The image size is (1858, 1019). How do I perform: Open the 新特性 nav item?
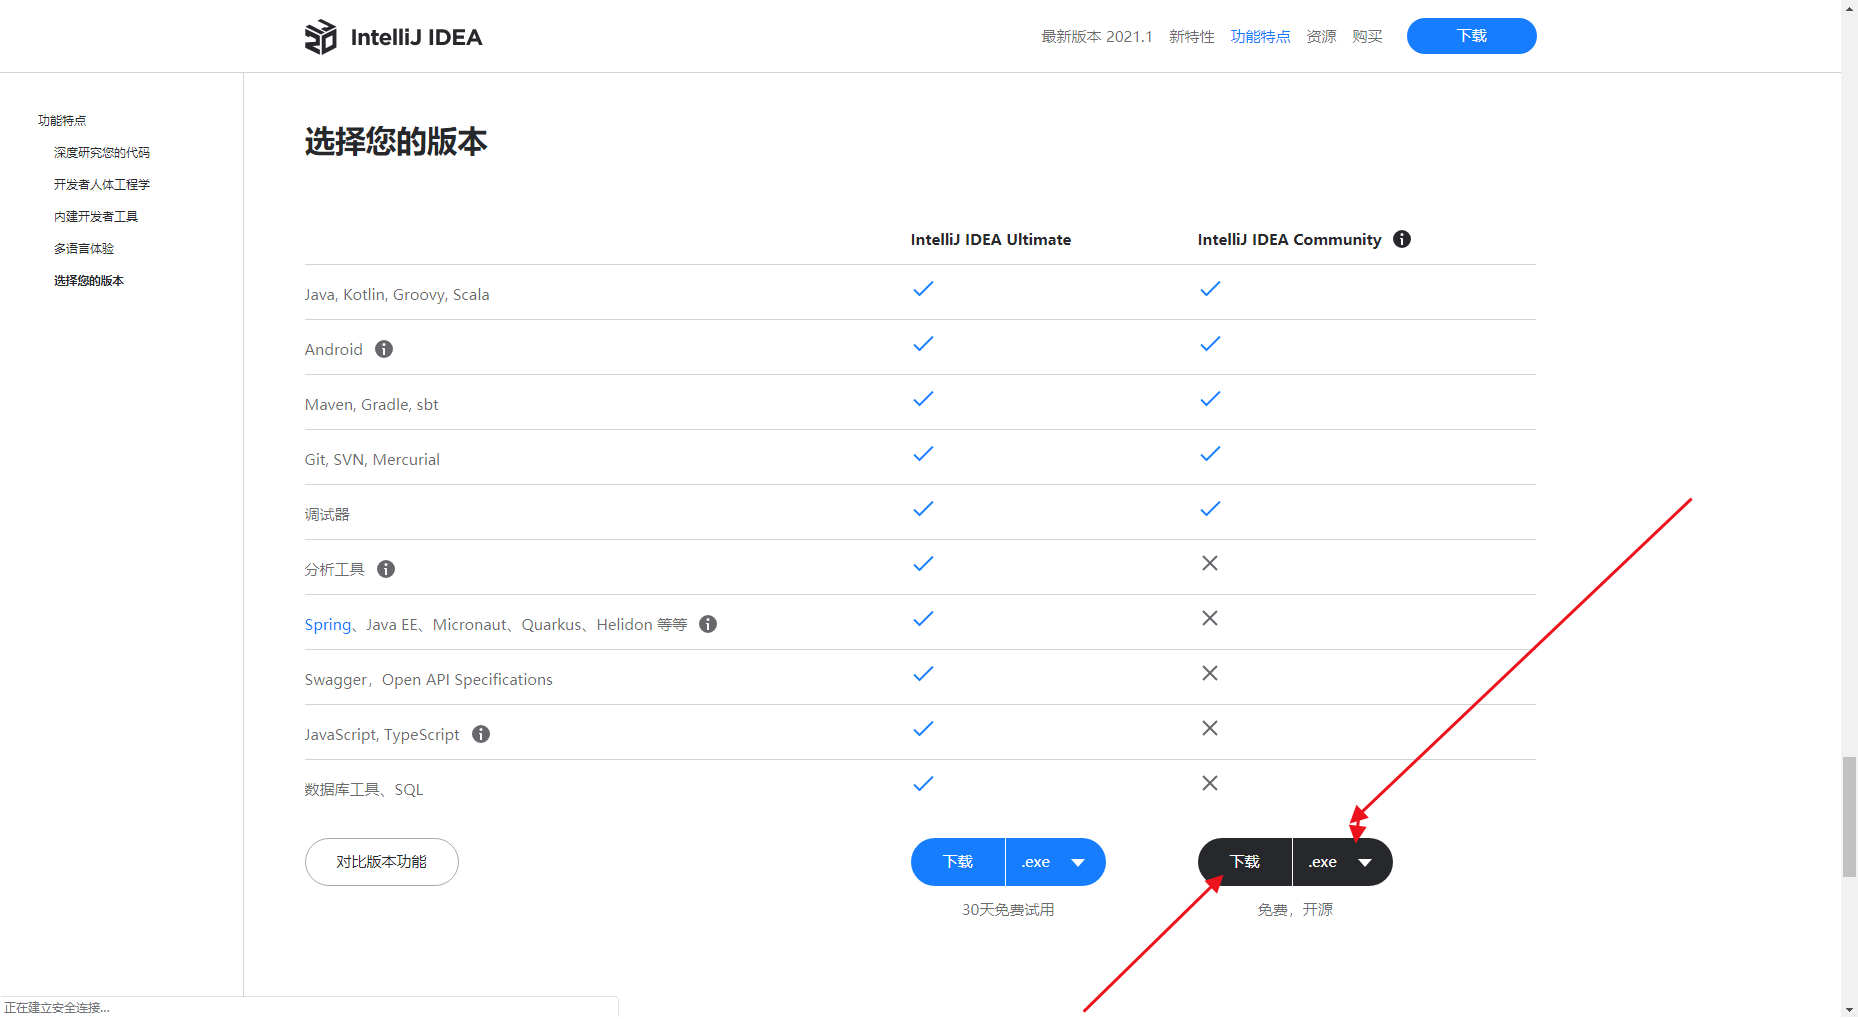click(x=1192, y=37)
